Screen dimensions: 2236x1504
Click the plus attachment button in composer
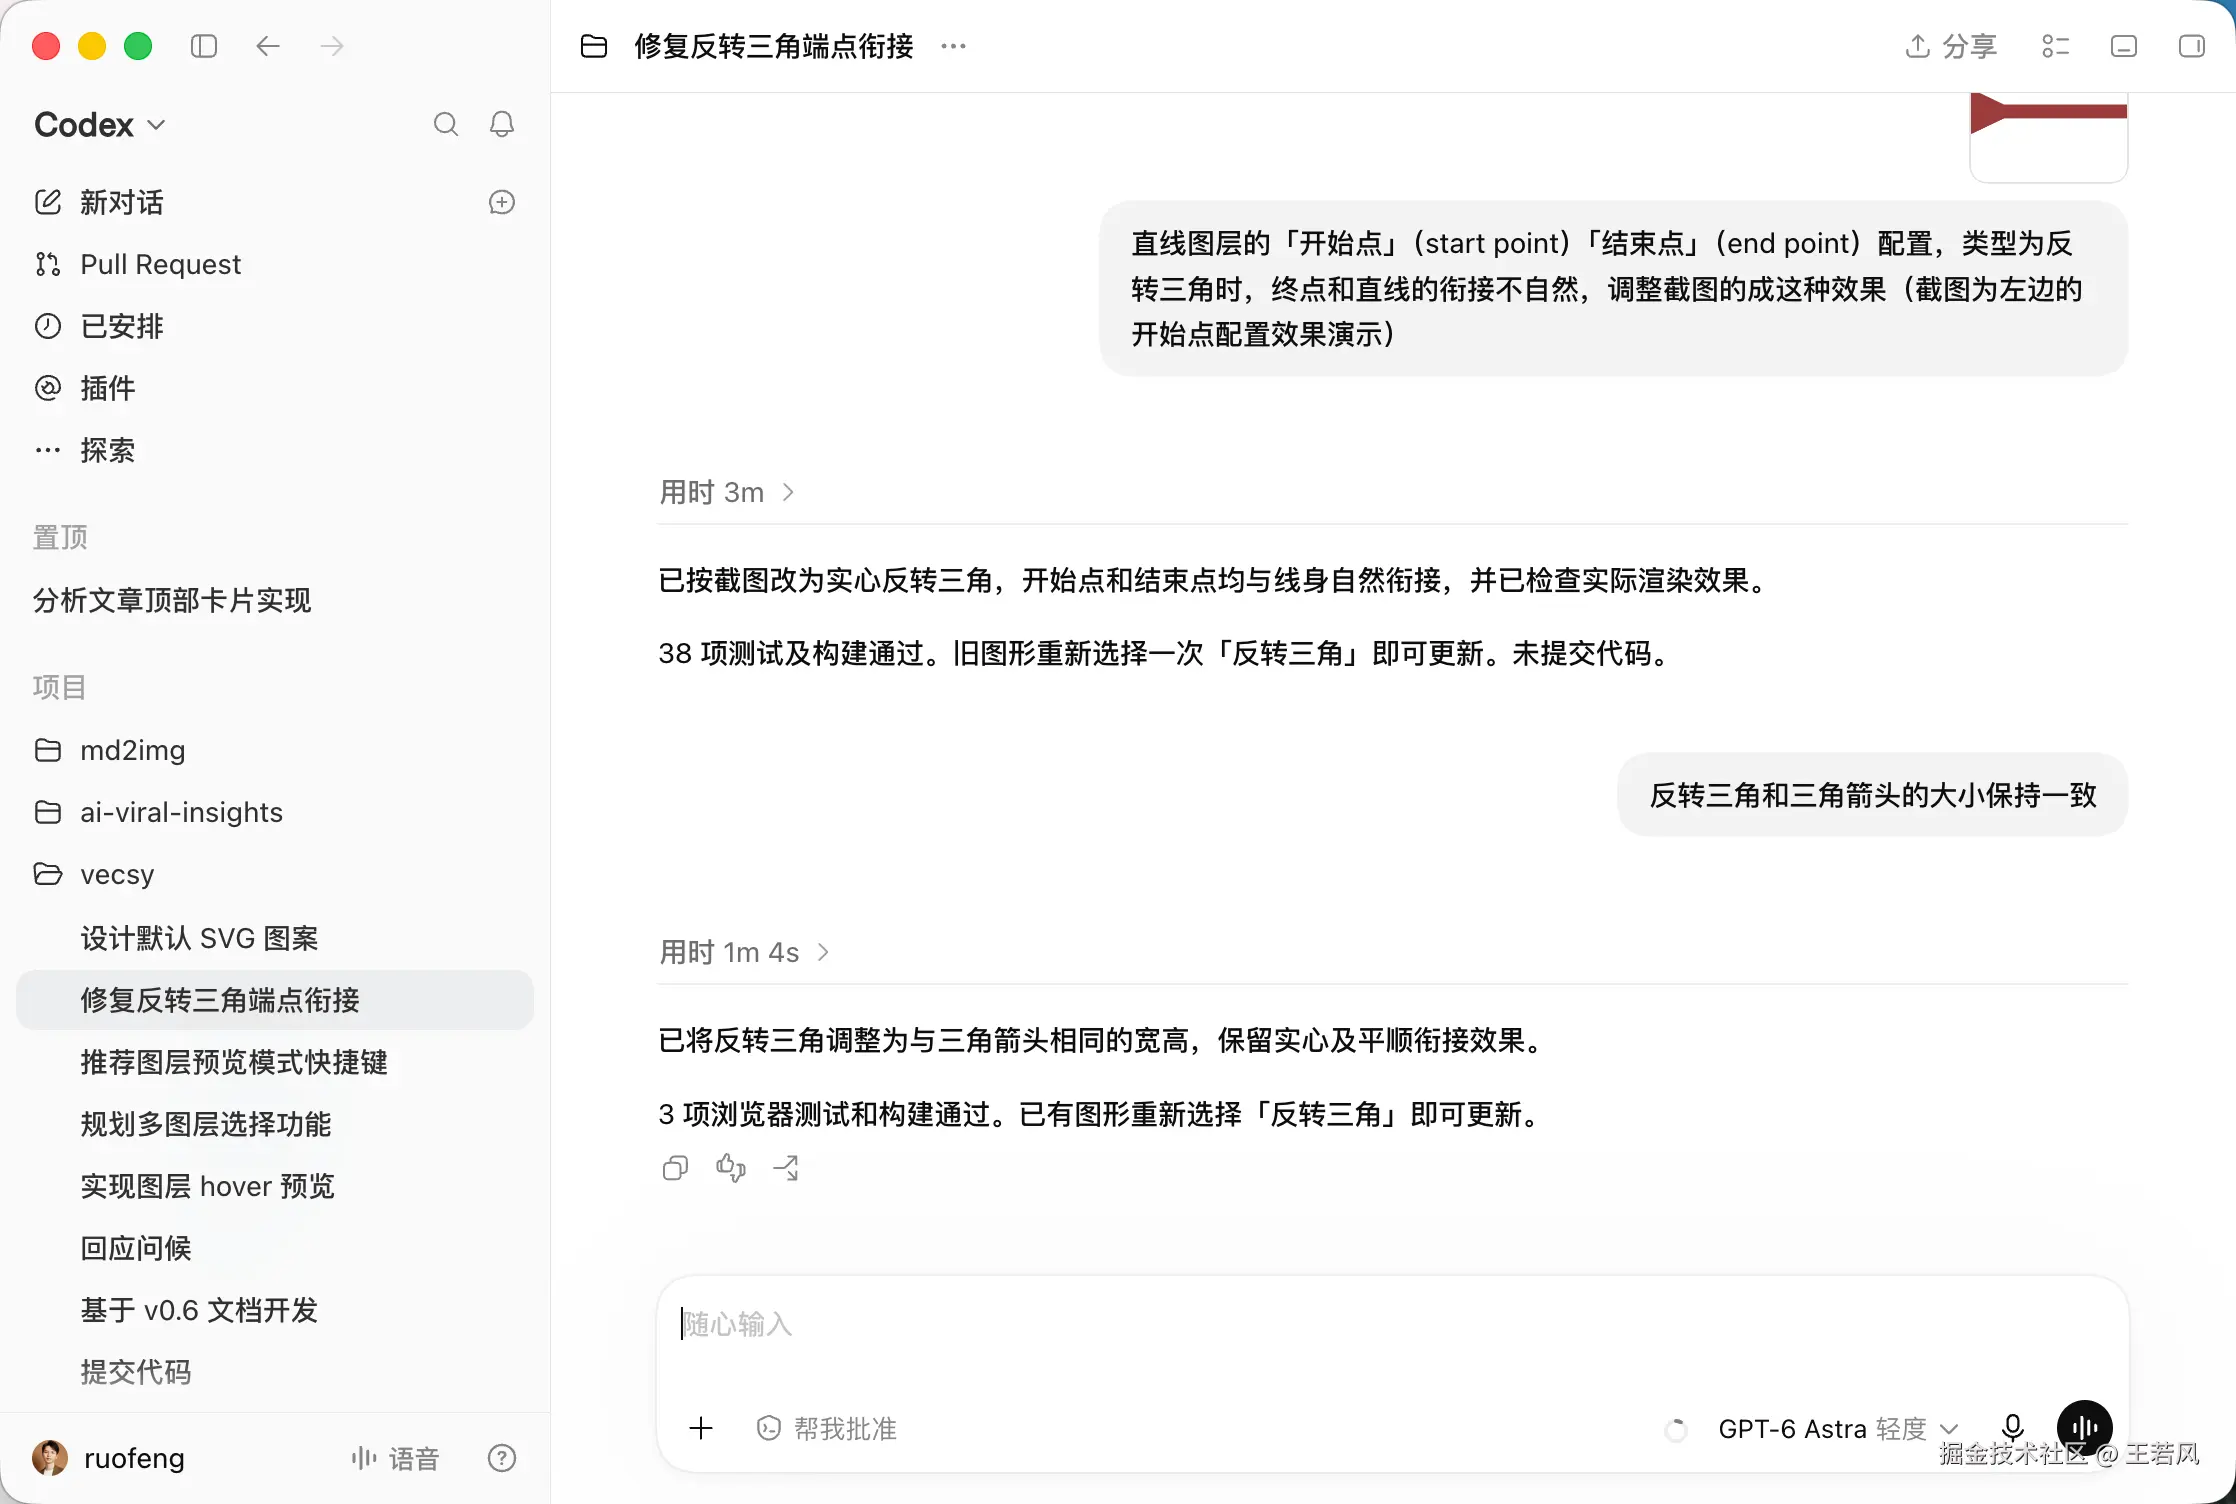click(x=701, y=1428)
